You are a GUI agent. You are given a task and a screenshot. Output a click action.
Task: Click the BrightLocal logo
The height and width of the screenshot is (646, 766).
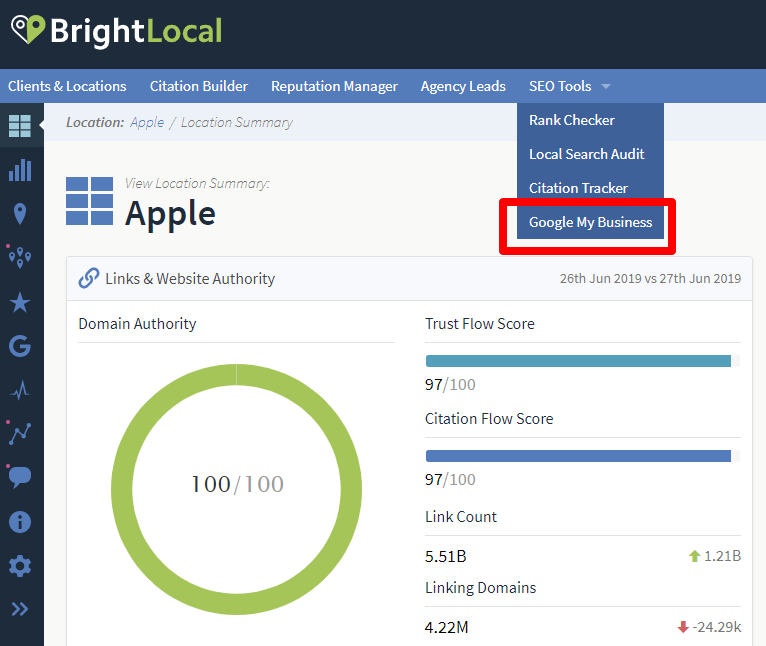tap(116, 30)
